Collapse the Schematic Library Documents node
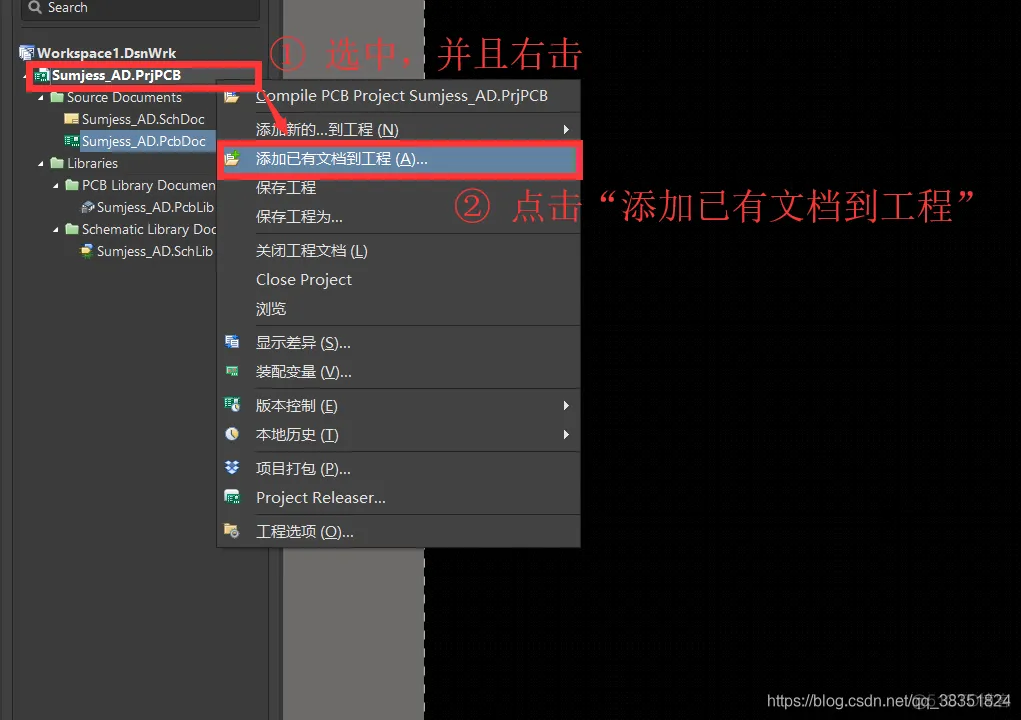The width and height of the screenshot is (1021, 720). point(56,230)
